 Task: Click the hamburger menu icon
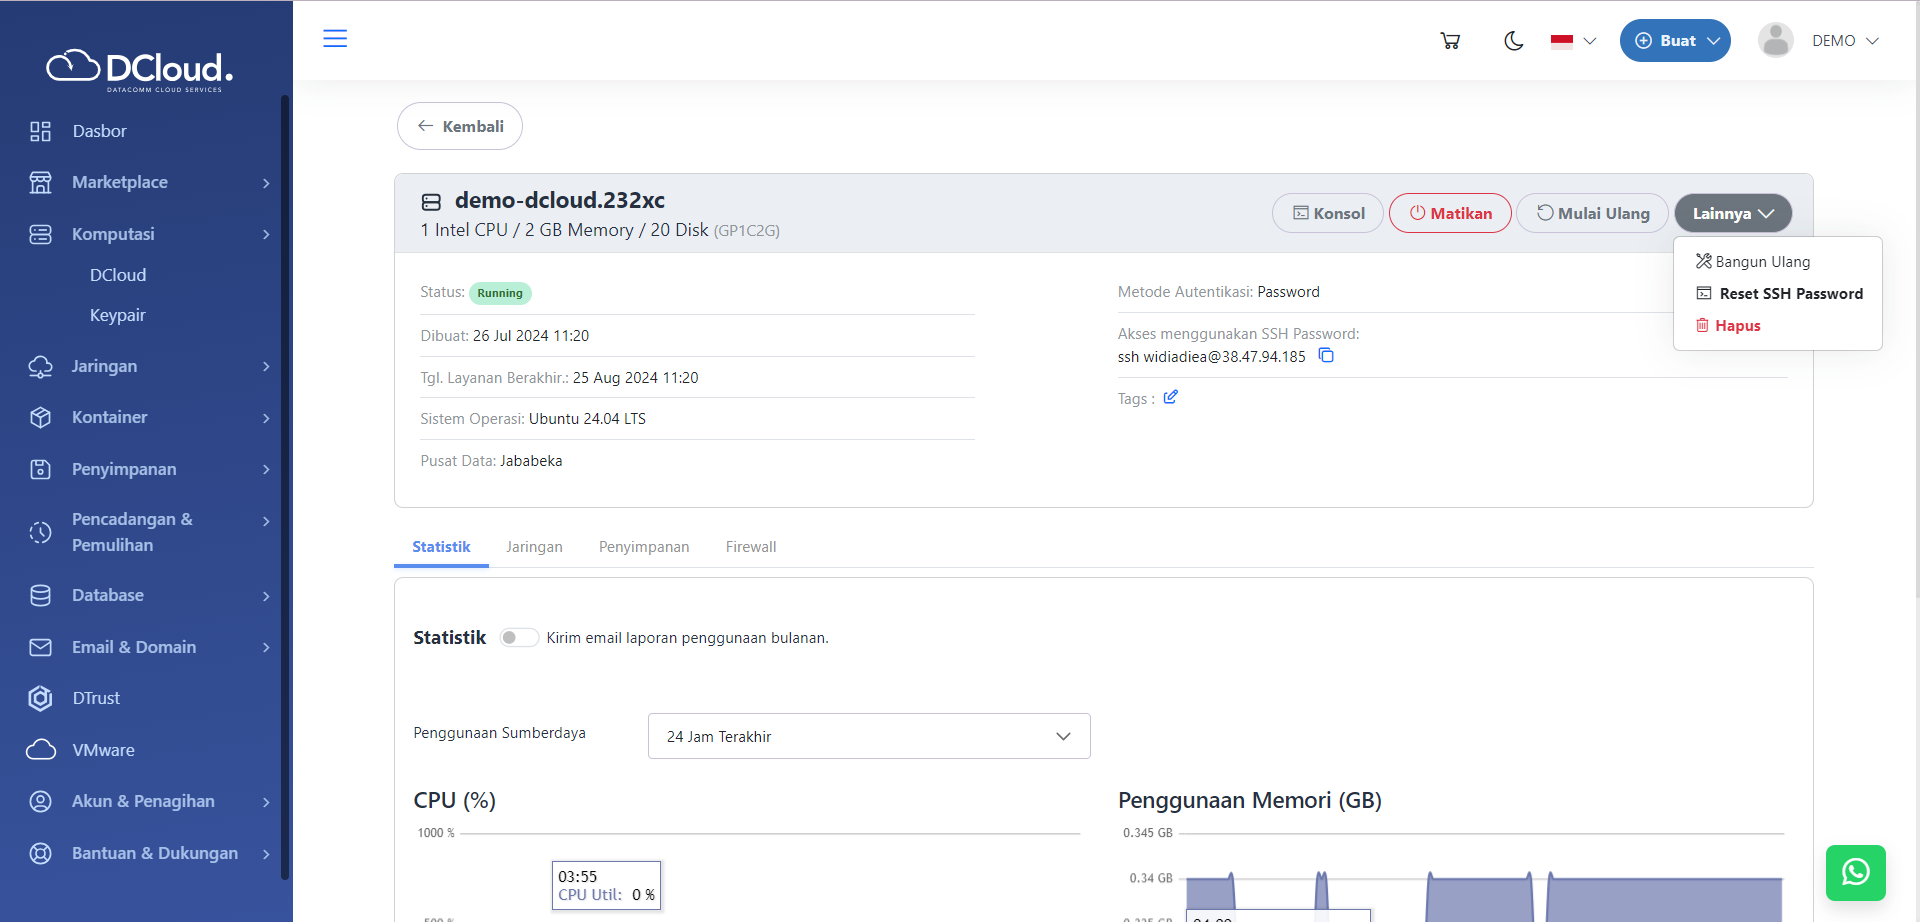[x=335, y=39]
